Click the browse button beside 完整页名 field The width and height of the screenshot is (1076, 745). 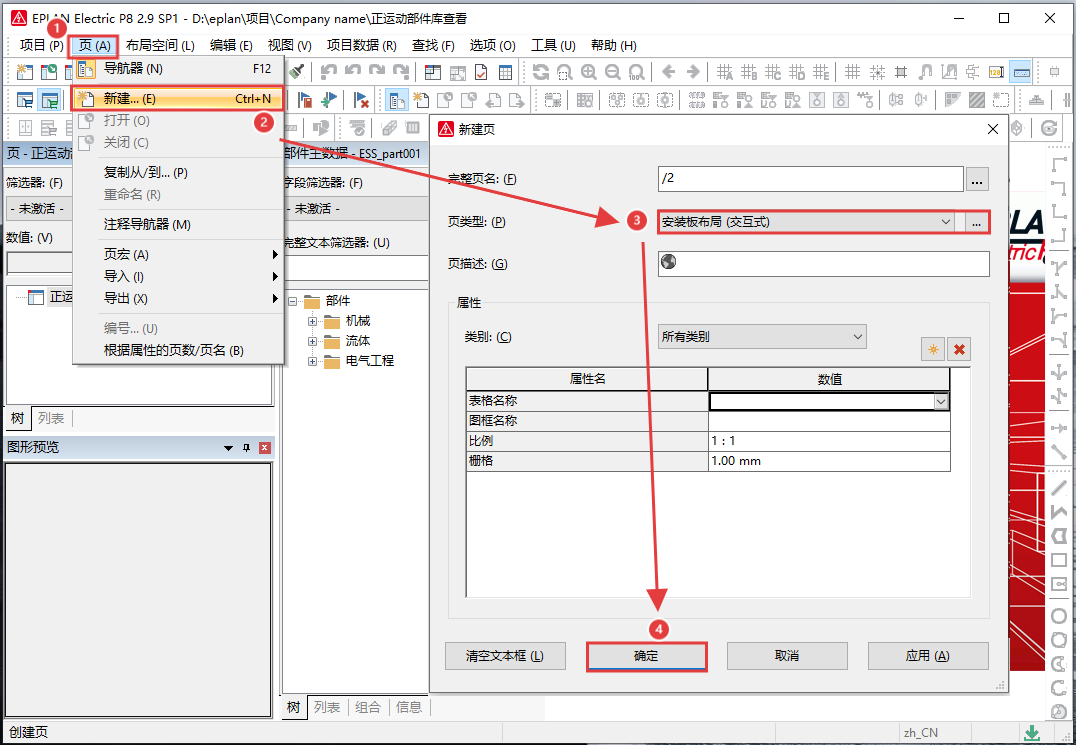click(x=976, y=179)
